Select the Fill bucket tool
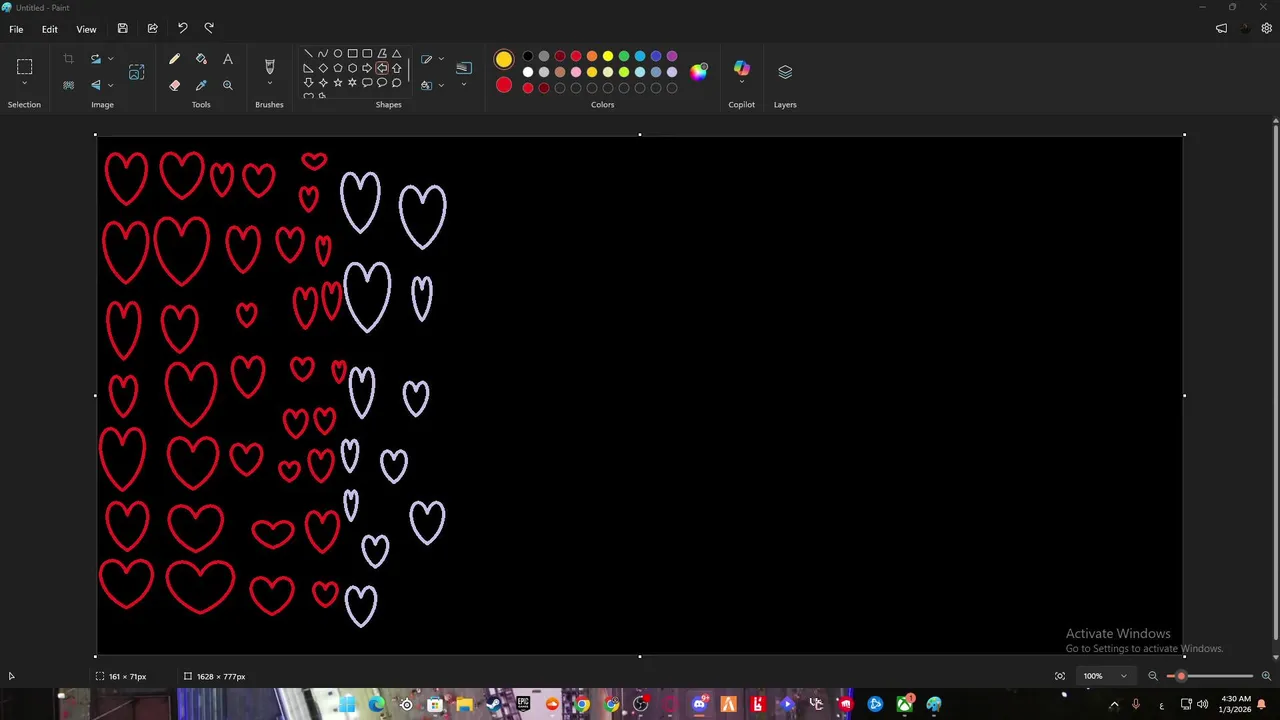Screen dimensions: 1280x720 201,60
